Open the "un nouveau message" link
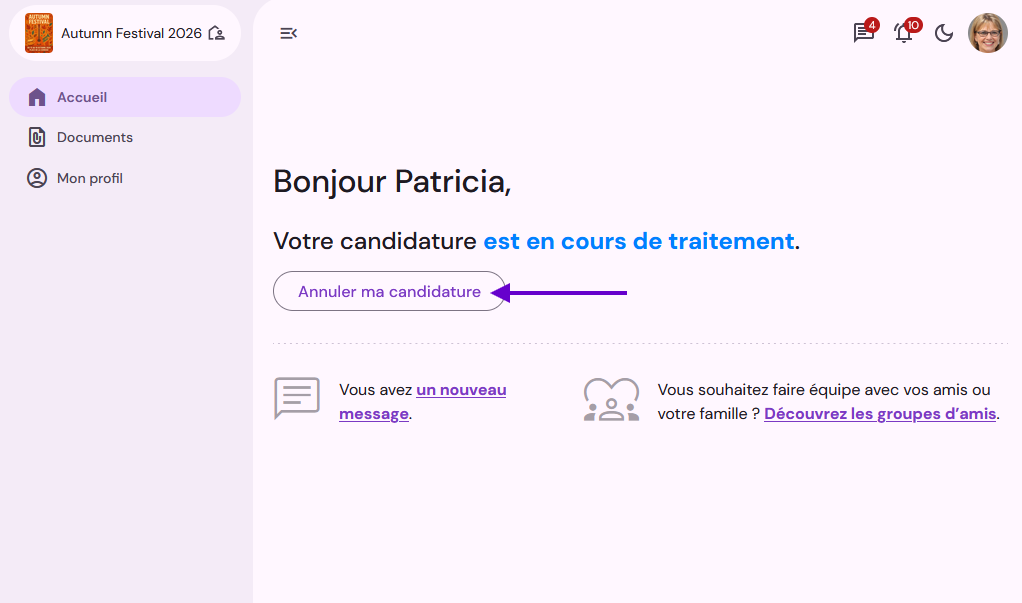This screenshot has height=603, width=1022. click(461, 390)
